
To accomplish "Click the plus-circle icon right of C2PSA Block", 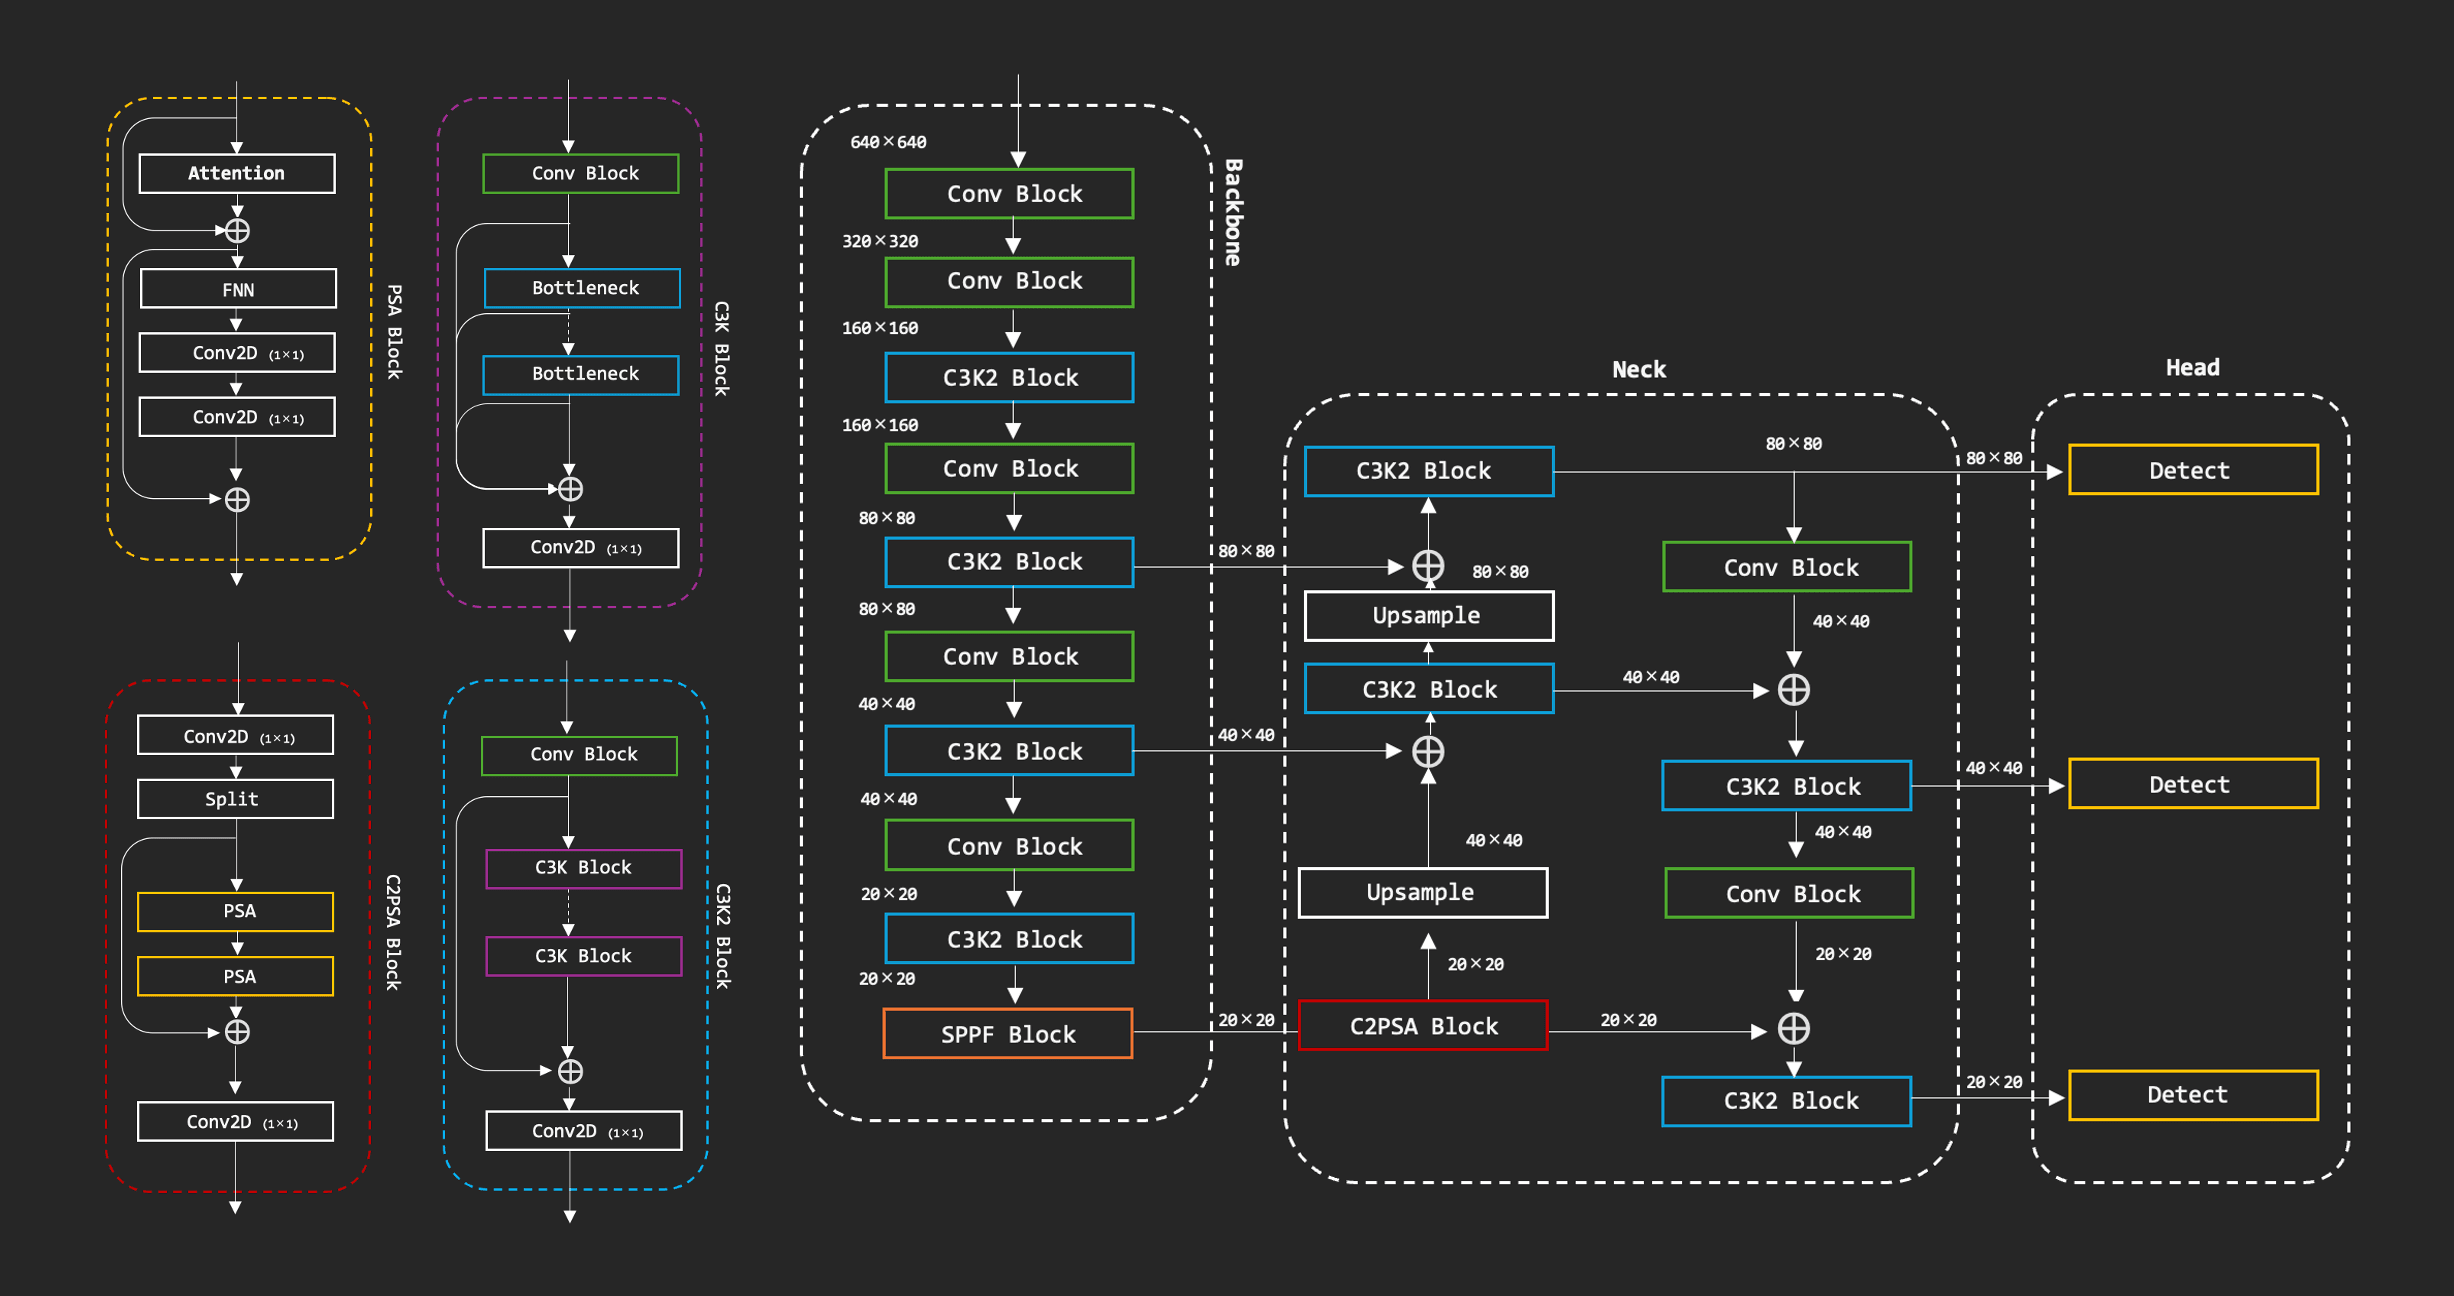I will coord(1793,1029).
